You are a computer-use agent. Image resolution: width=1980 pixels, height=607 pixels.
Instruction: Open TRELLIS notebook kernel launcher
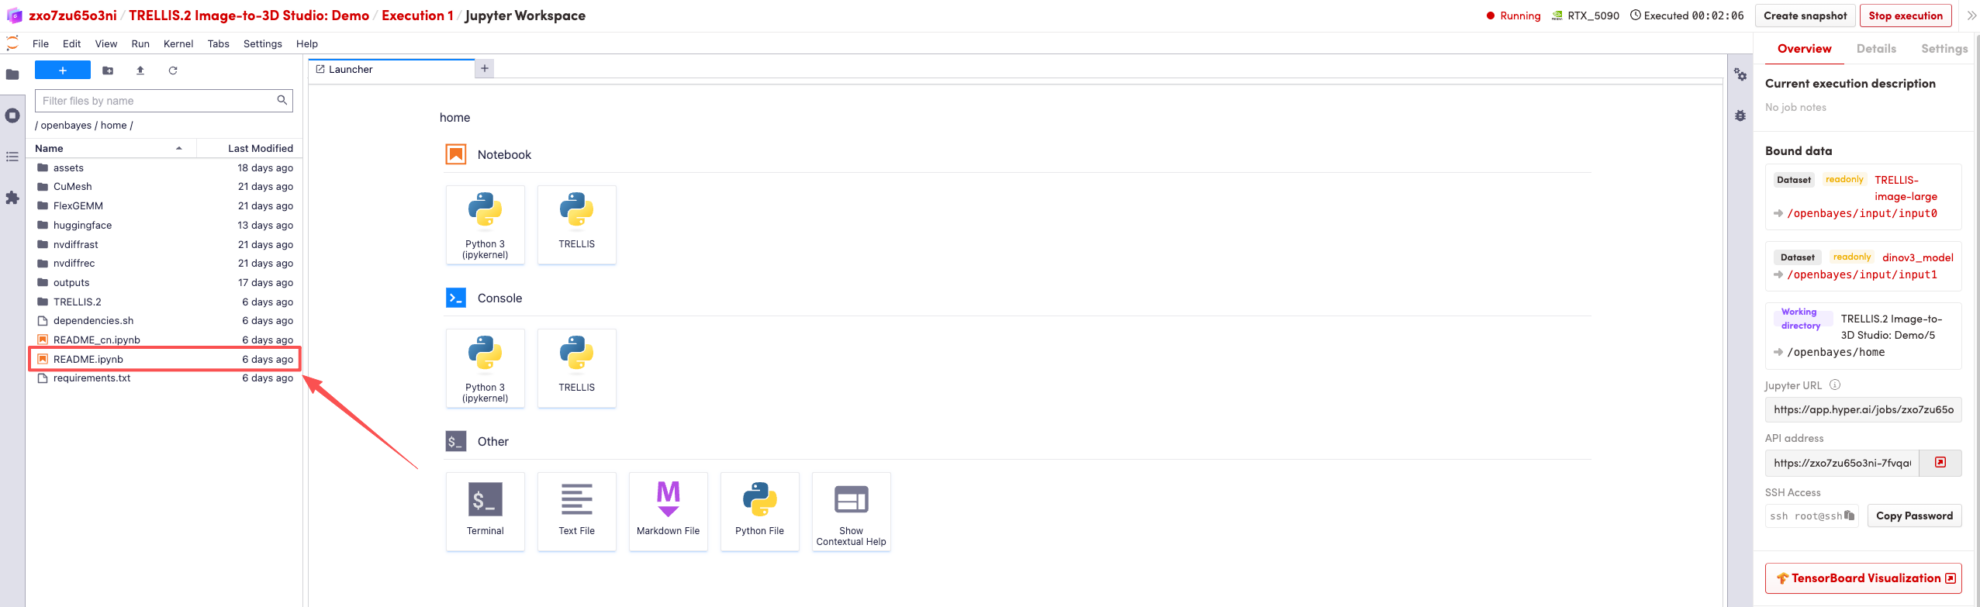pyautogui.click(x=576, y=224)
